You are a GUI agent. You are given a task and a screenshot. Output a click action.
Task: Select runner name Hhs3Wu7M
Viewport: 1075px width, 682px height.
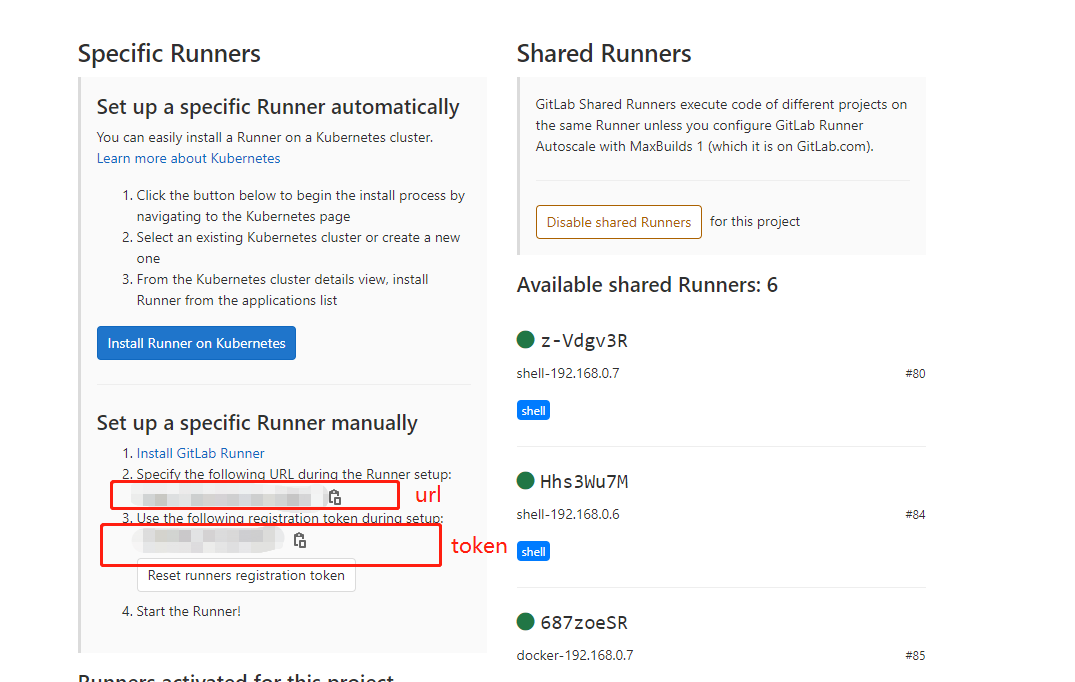(x=584, y=482)
